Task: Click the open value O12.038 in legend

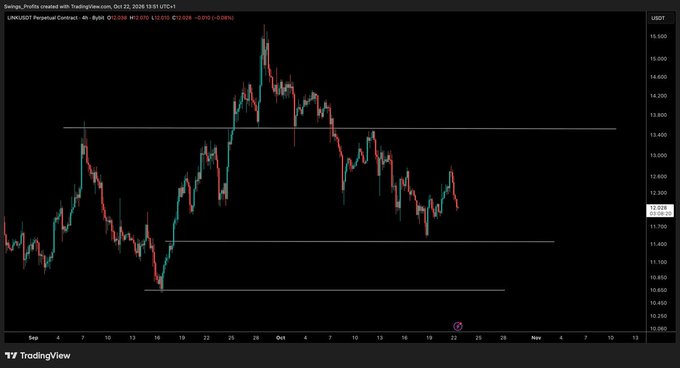Action: [x=117, y=18]
